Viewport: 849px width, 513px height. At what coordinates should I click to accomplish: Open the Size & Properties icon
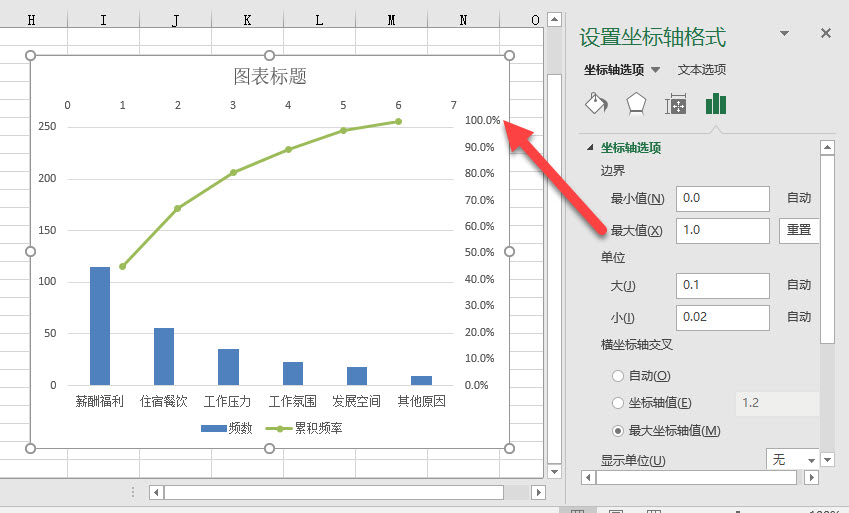coord(676,103)
